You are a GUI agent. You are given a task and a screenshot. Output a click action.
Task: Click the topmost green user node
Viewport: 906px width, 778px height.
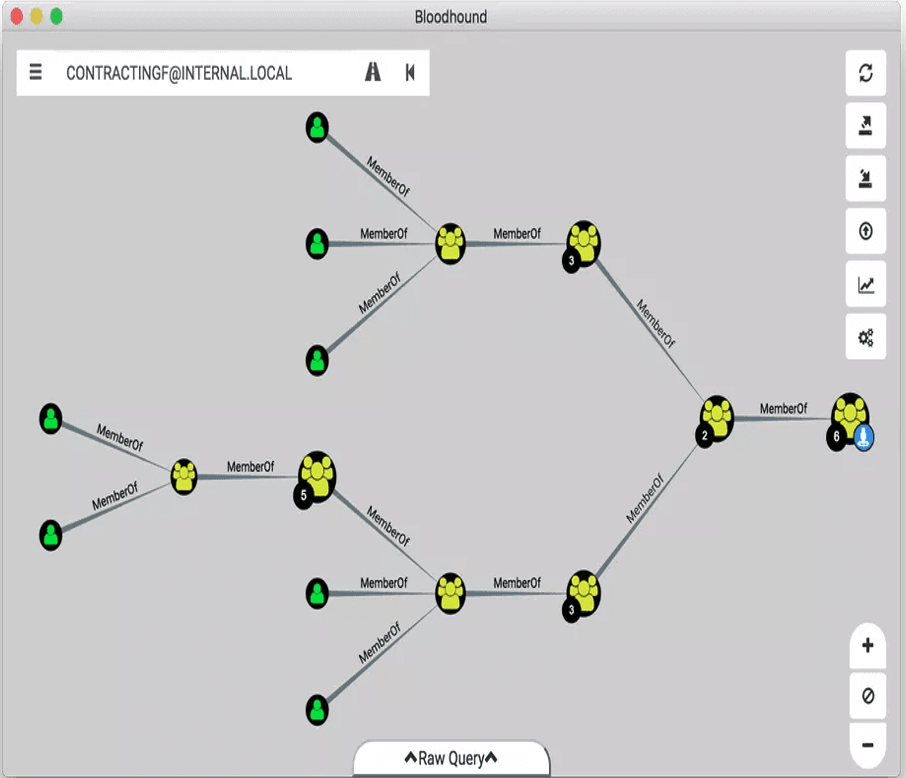(317, 127)
